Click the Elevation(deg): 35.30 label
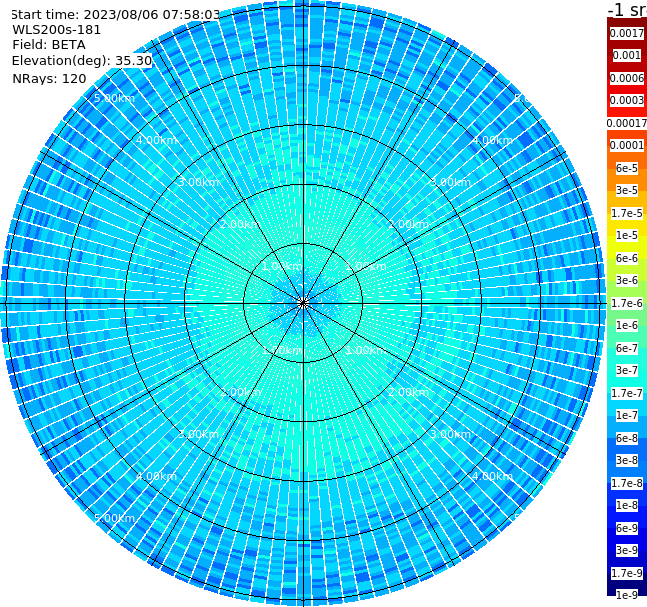Screen dimensions: 647x607 click(82, 61)
